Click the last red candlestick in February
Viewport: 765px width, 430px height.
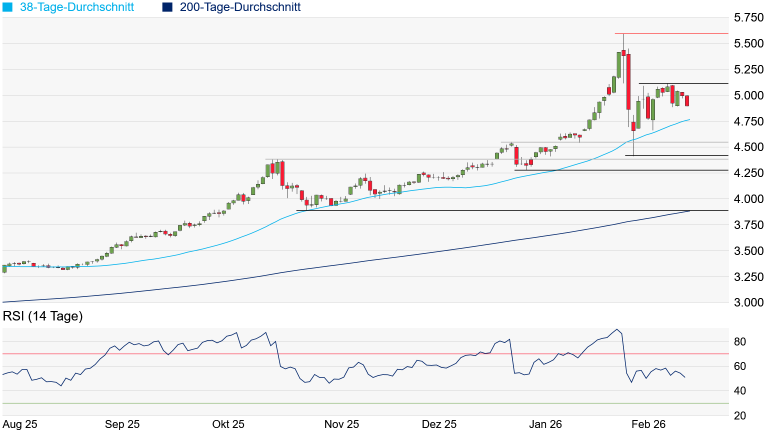click(687, 100)
